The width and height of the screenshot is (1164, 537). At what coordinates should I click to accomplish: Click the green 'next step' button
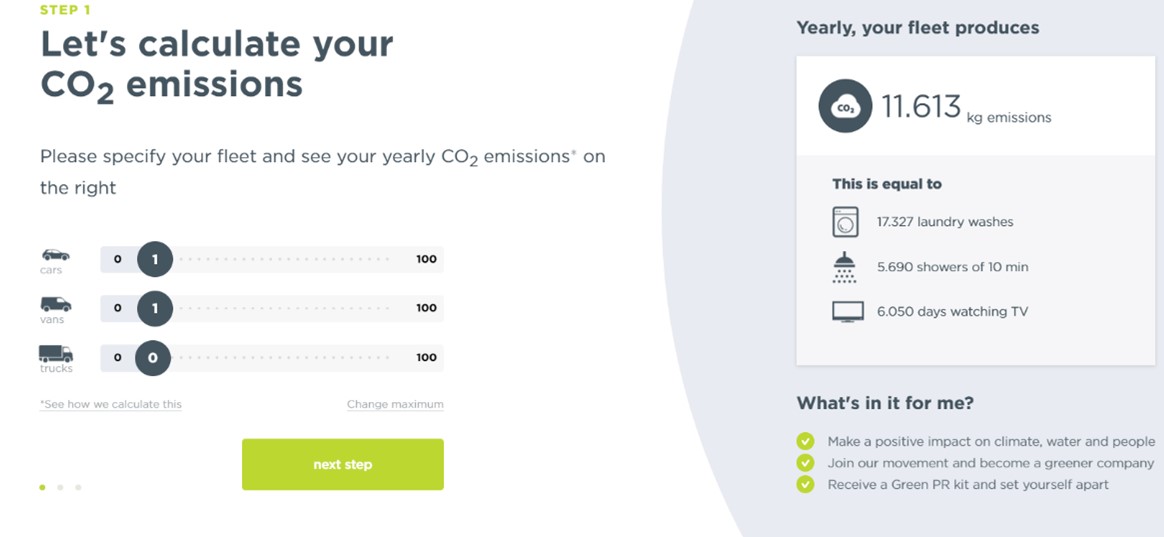[x=343, y=464]
